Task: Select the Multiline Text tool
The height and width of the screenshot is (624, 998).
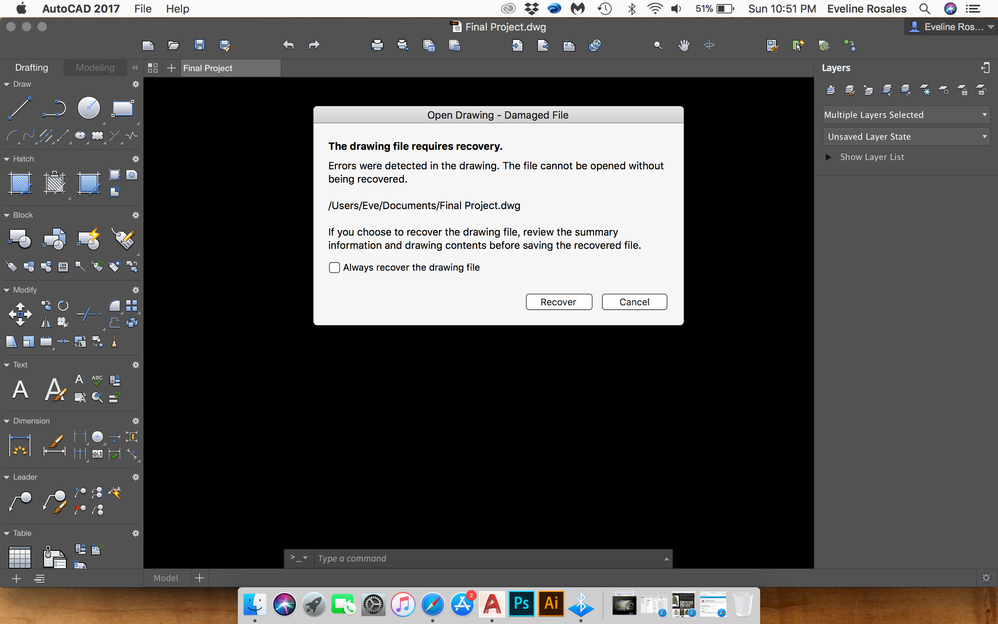Action: point(20,389)
